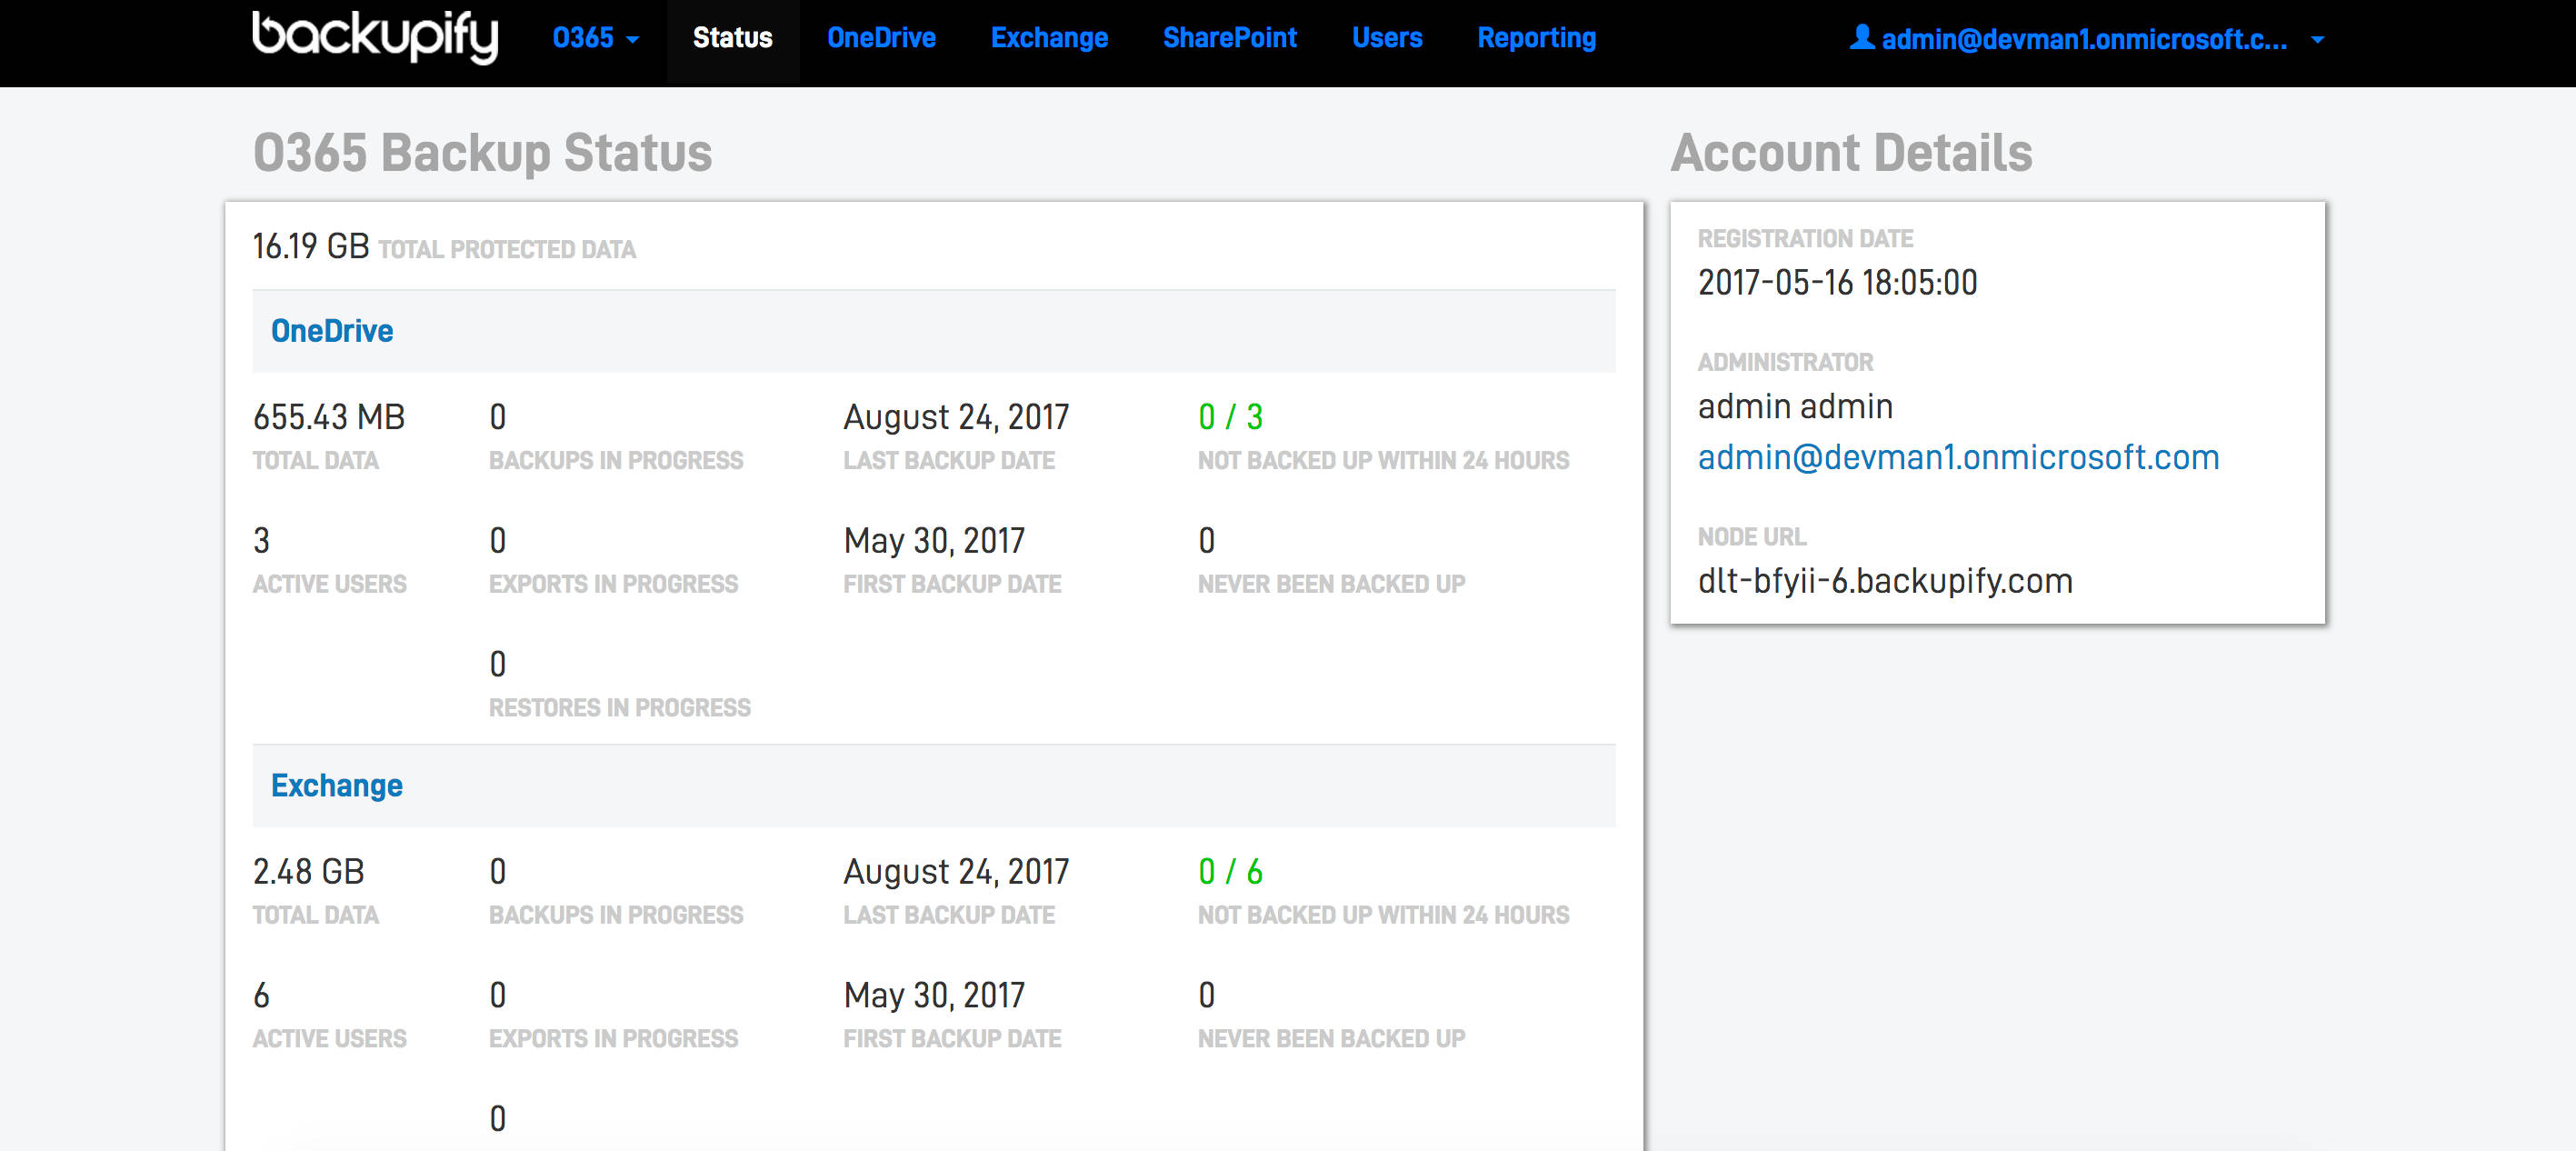Click the OneDrive section heading
Screen dimensions: 2576x1151
click(x=333, y=331)
